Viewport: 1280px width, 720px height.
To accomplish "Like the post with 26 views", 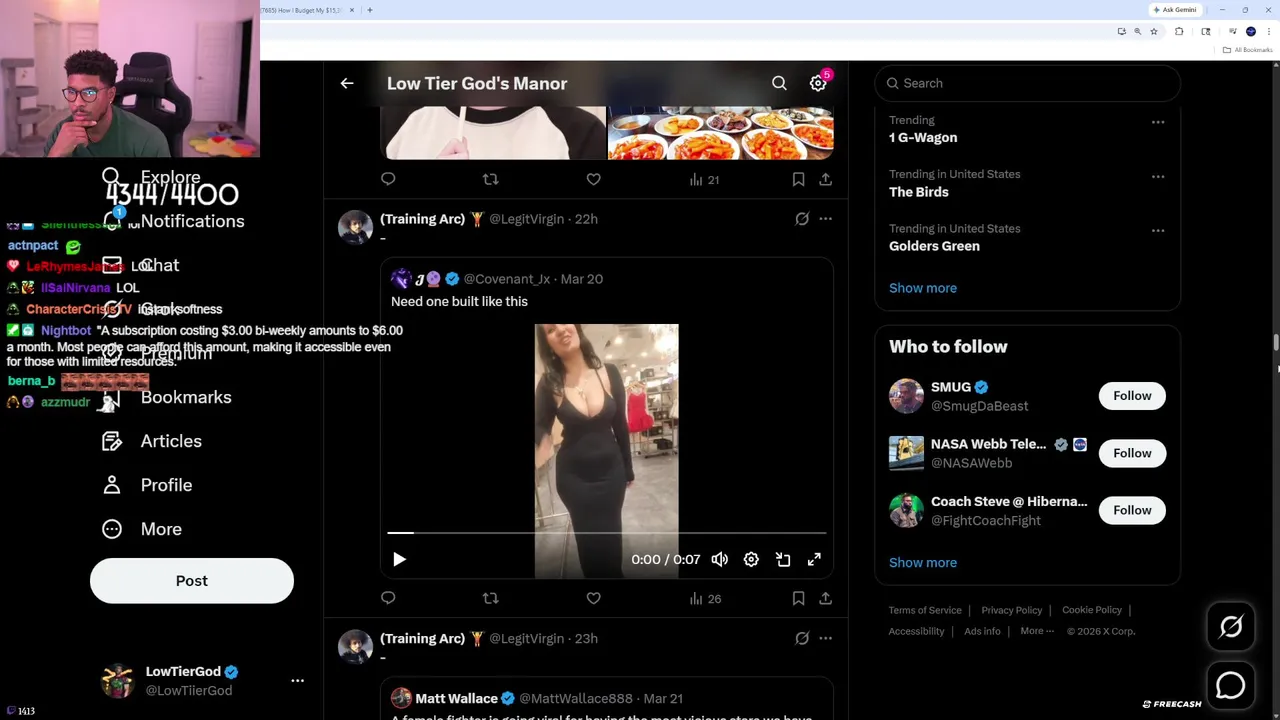I will pyautogui.click(x=593, y=598).
